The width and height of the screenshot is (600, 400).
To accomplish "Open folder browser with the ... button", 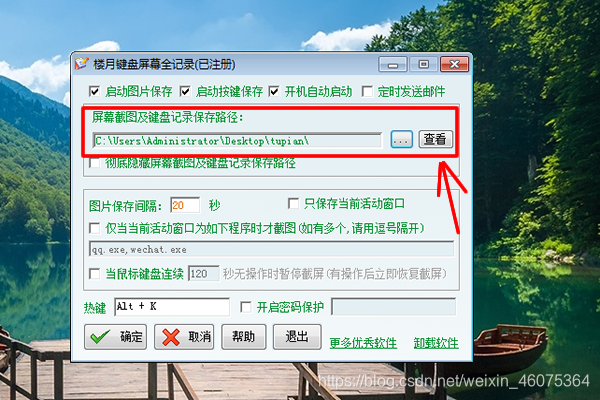I will coord(401,139).
